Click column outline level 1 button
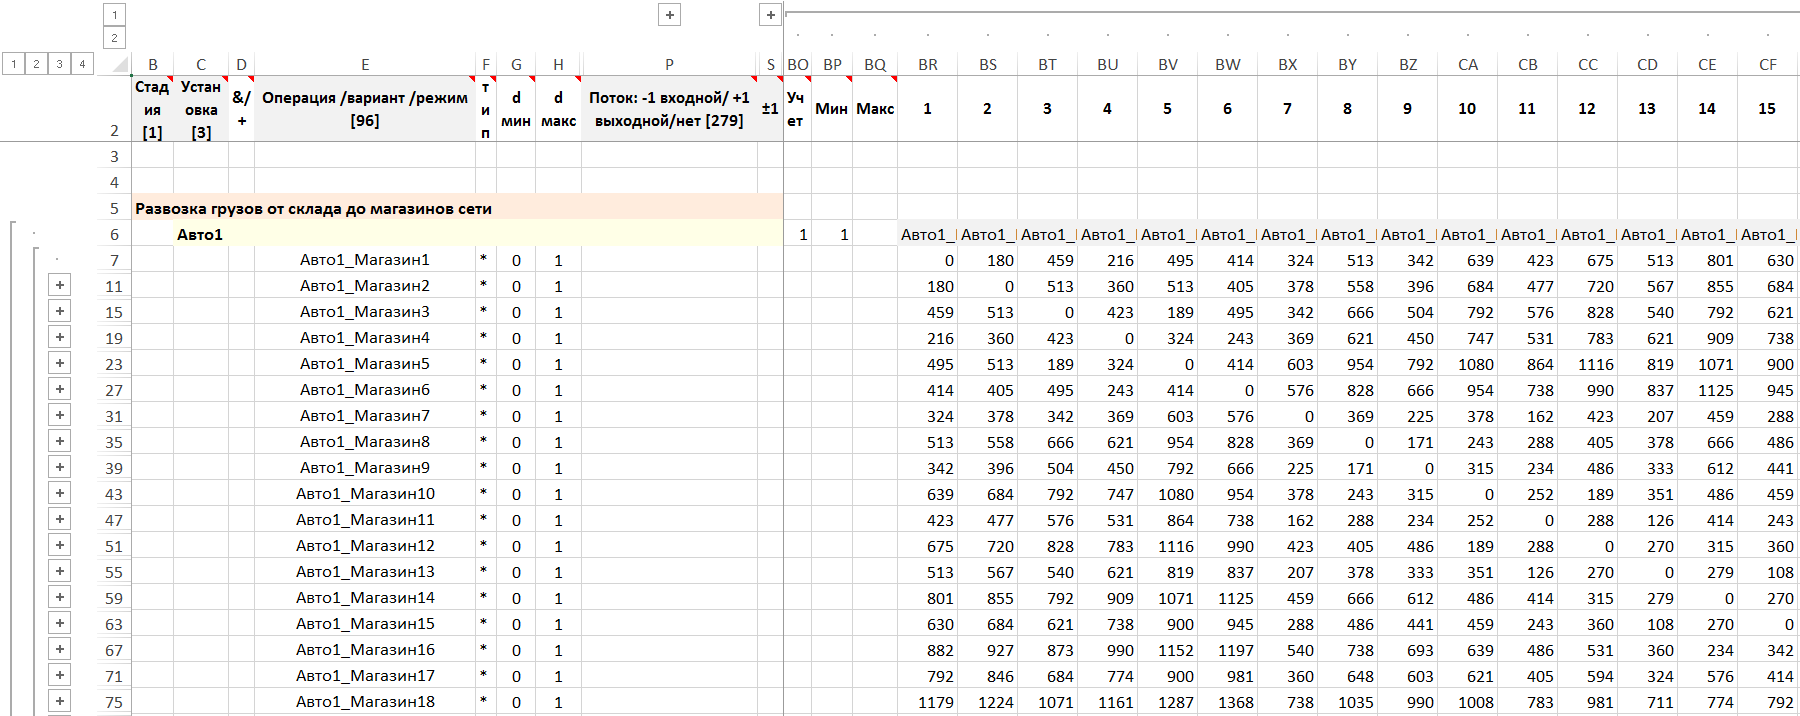 (x=115, y=15)
